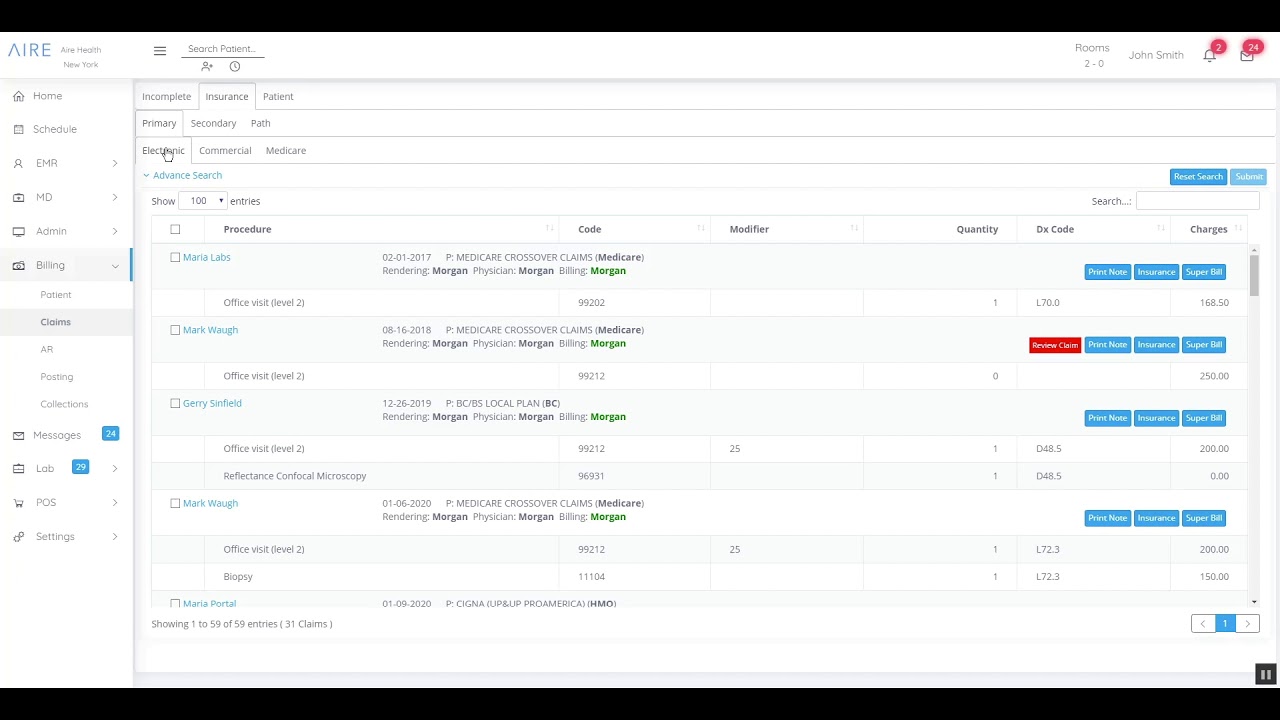This screenshot has height=720, width=1280.
Task: Switch to the Patient tab
Action: (278, 96)
